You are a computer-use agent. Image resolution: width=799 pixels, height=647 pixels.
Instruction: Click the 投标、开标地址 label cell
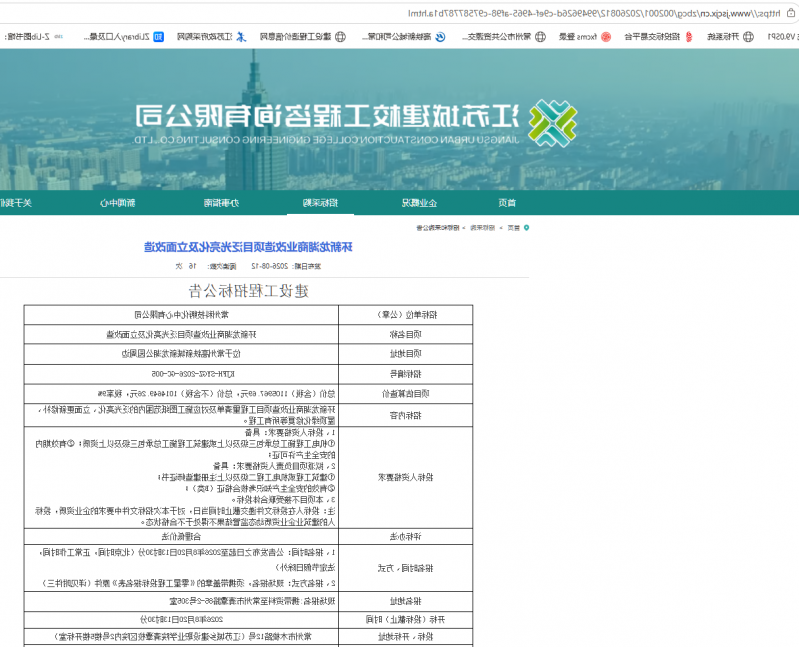406,637
